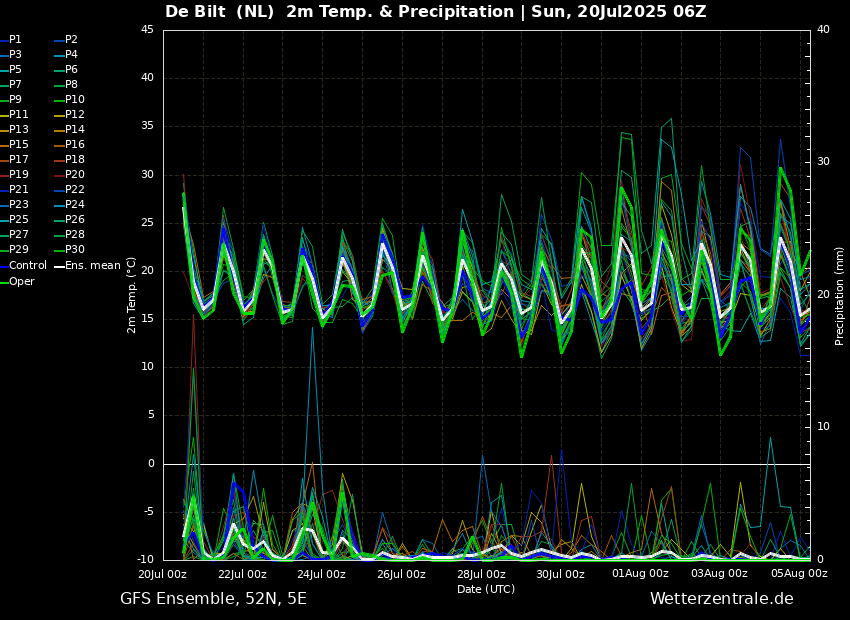The height and width of the screenshot is (620, 850).
Task: Click the 24Jul 00z date tick
Action: (321, 574)
